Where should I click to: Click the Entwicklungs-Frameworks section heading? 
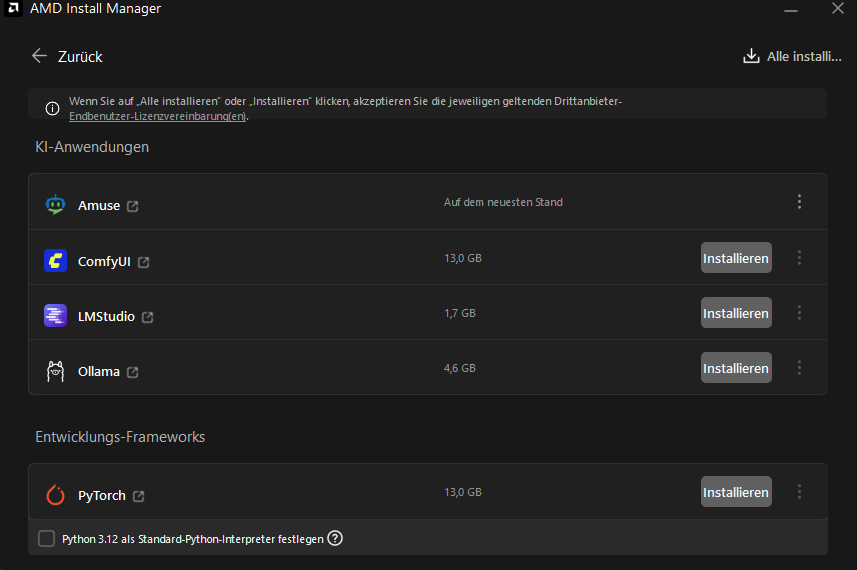click(x=120, y=437)
